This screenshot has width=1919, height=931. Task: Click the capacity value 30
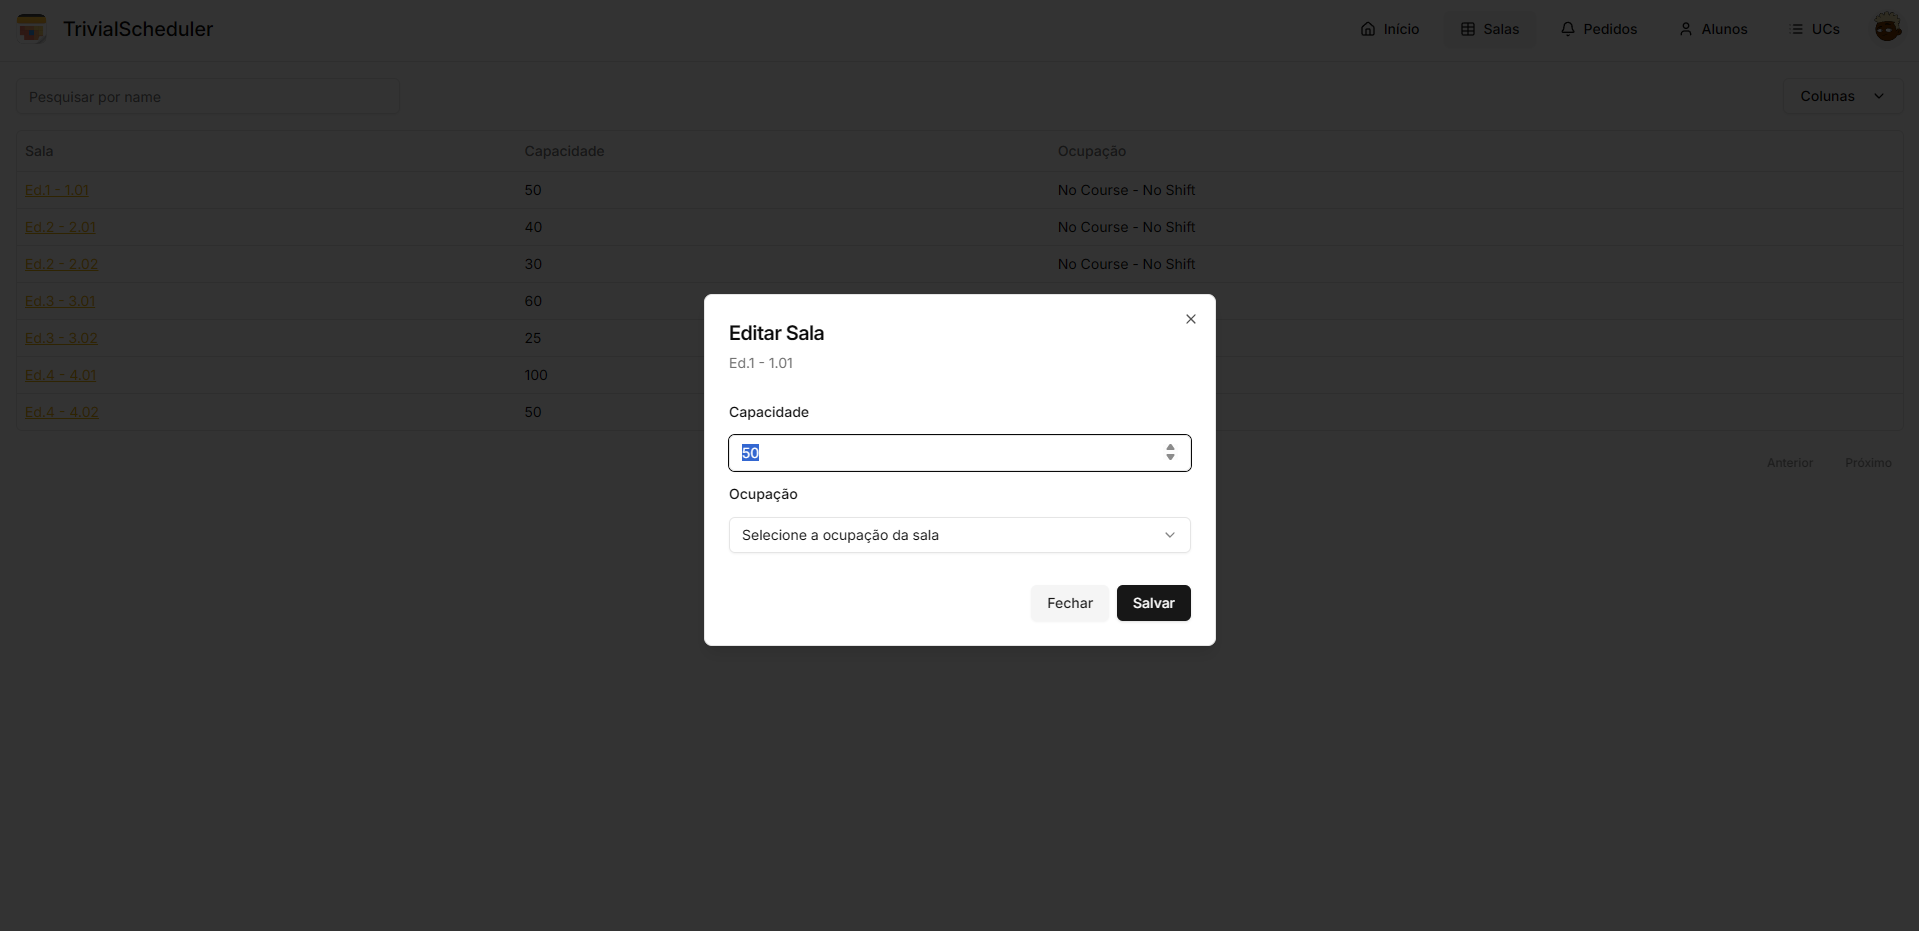coord(533,264)
